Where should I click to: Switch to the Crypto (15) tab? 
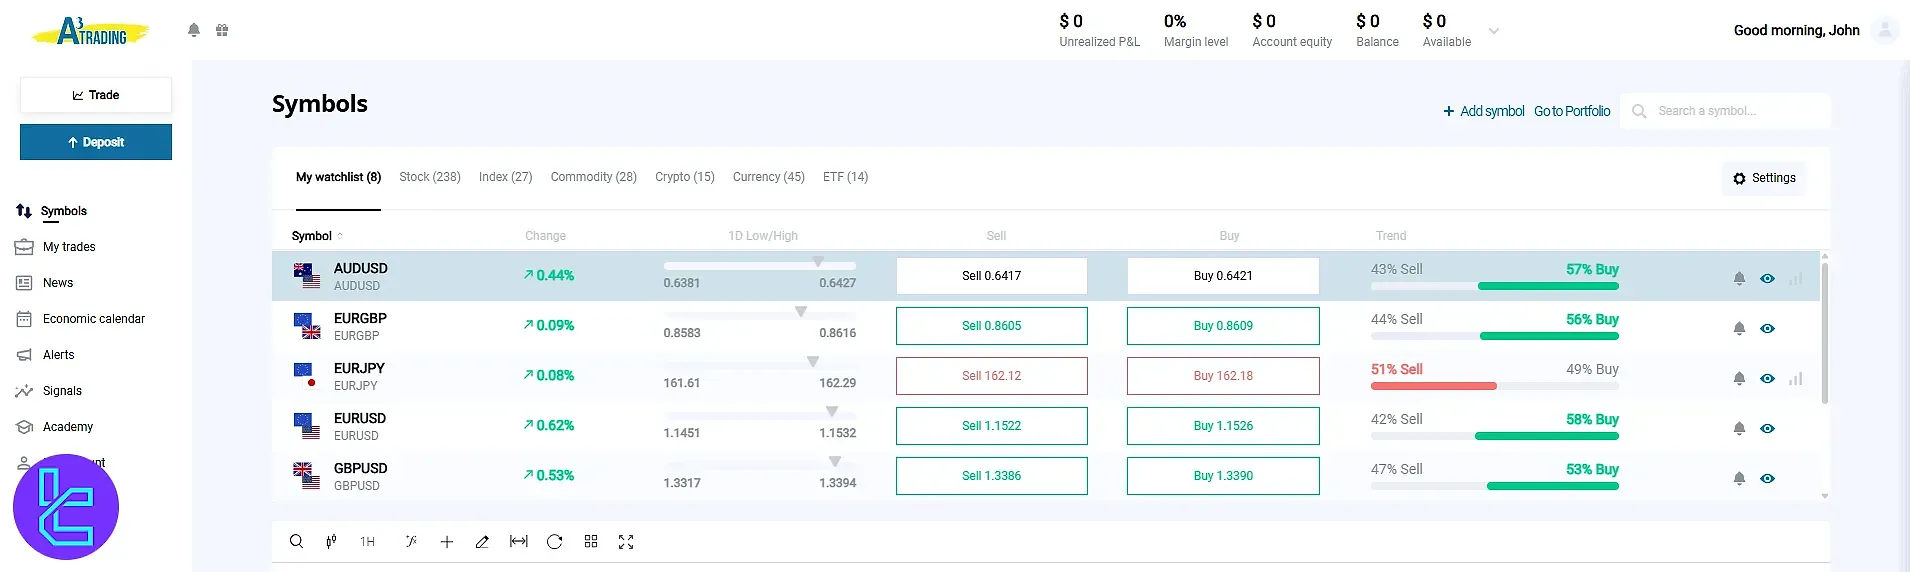coord(684,177)
